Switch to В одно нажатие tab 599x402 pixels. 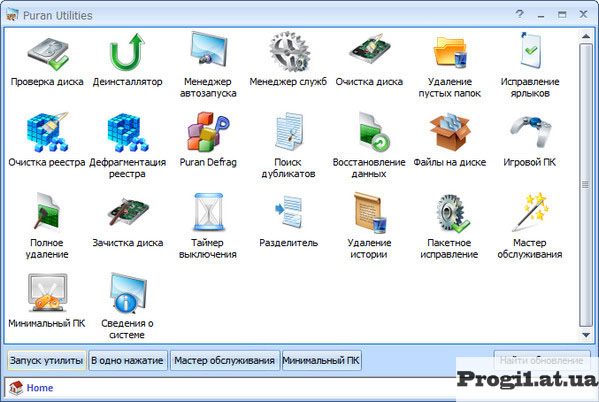tap(127, 360)
